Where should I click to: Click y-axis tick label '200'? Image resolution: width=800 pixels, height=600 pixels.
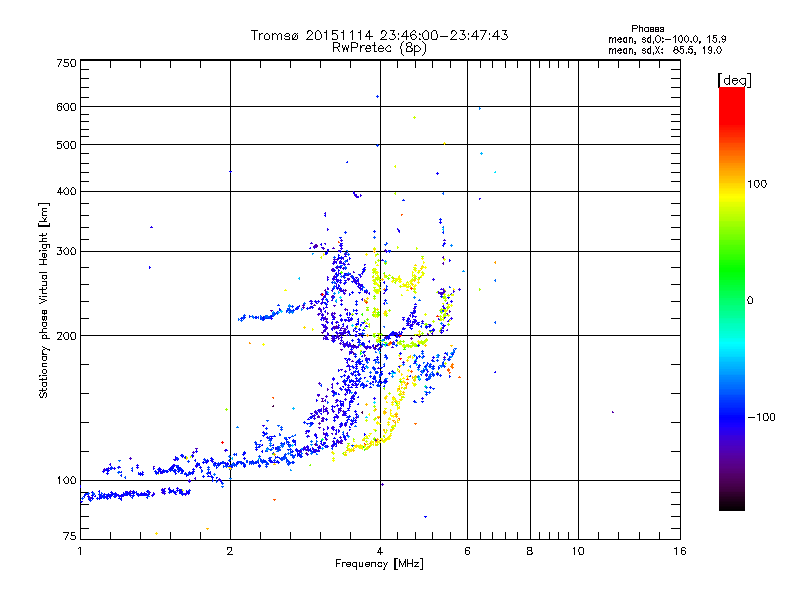(x=66, y=336)
